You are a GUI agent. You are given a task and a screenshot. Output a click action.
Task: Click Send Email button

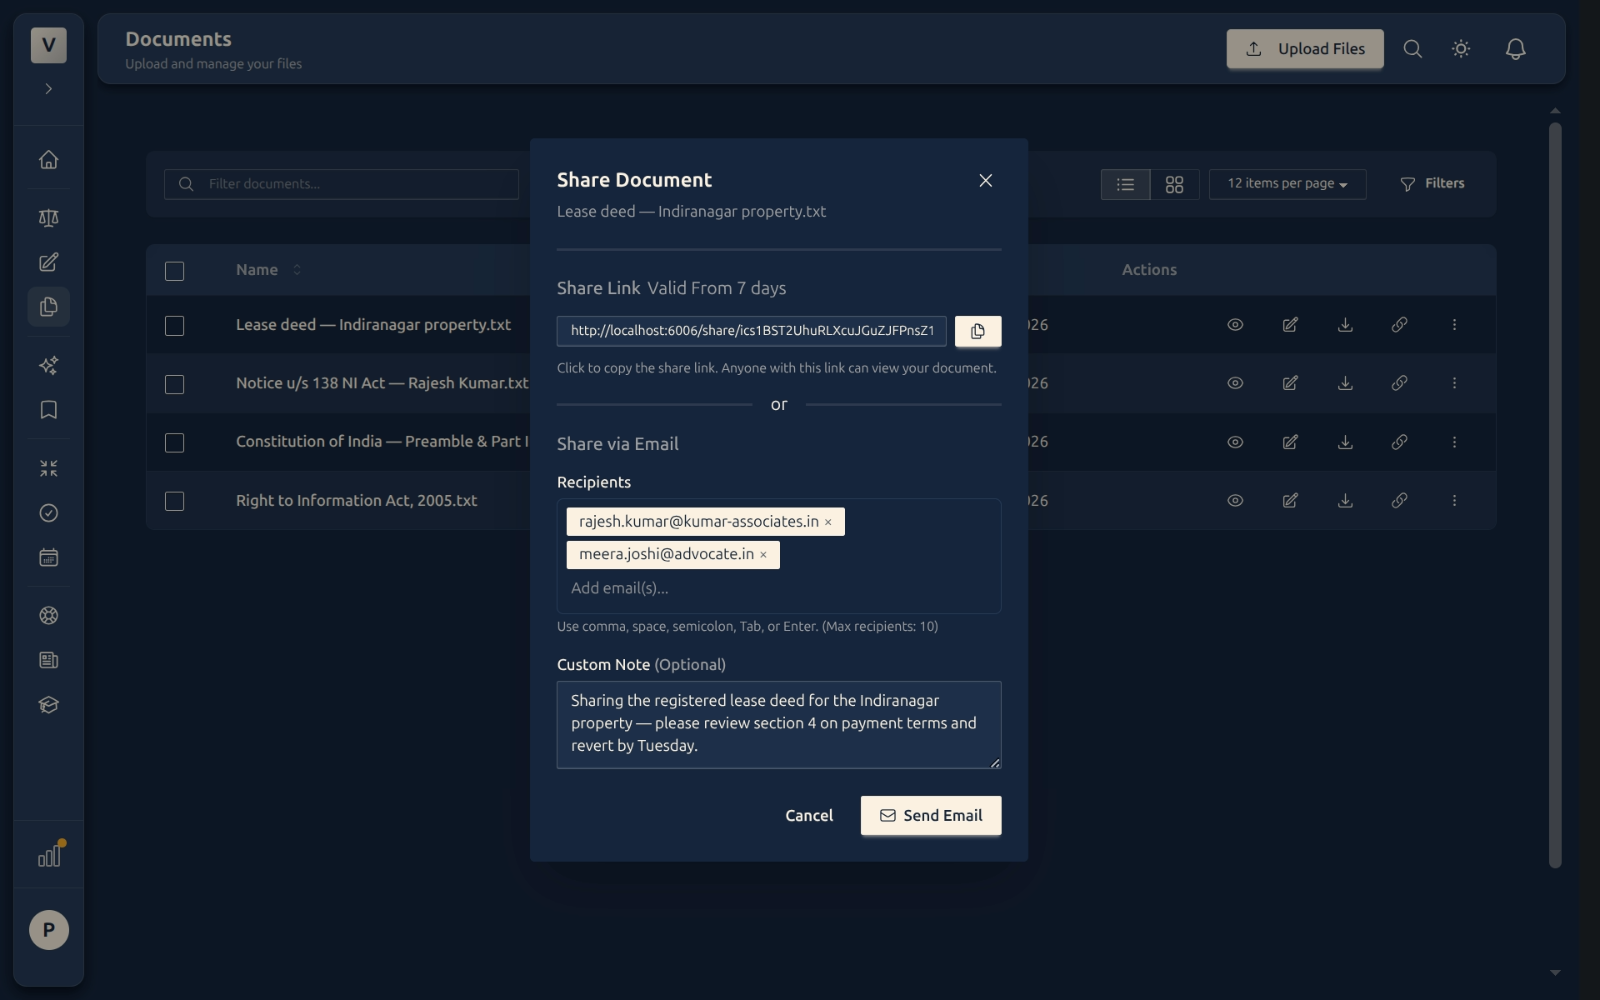coord(930,816)
